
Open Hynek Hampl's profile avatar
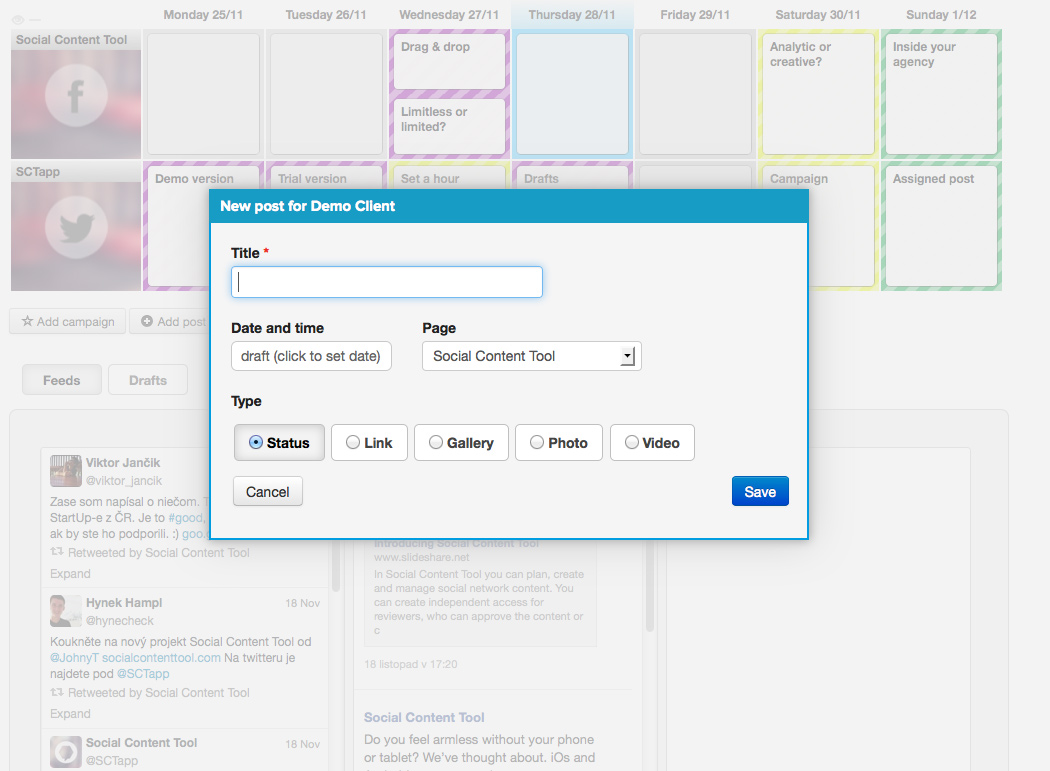[x=66, y=611]
